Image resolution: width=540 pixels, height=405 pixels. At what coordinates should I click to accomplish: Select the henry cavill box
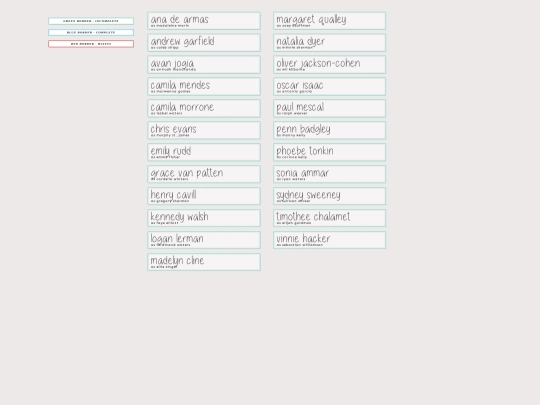(x=204, y=196)
